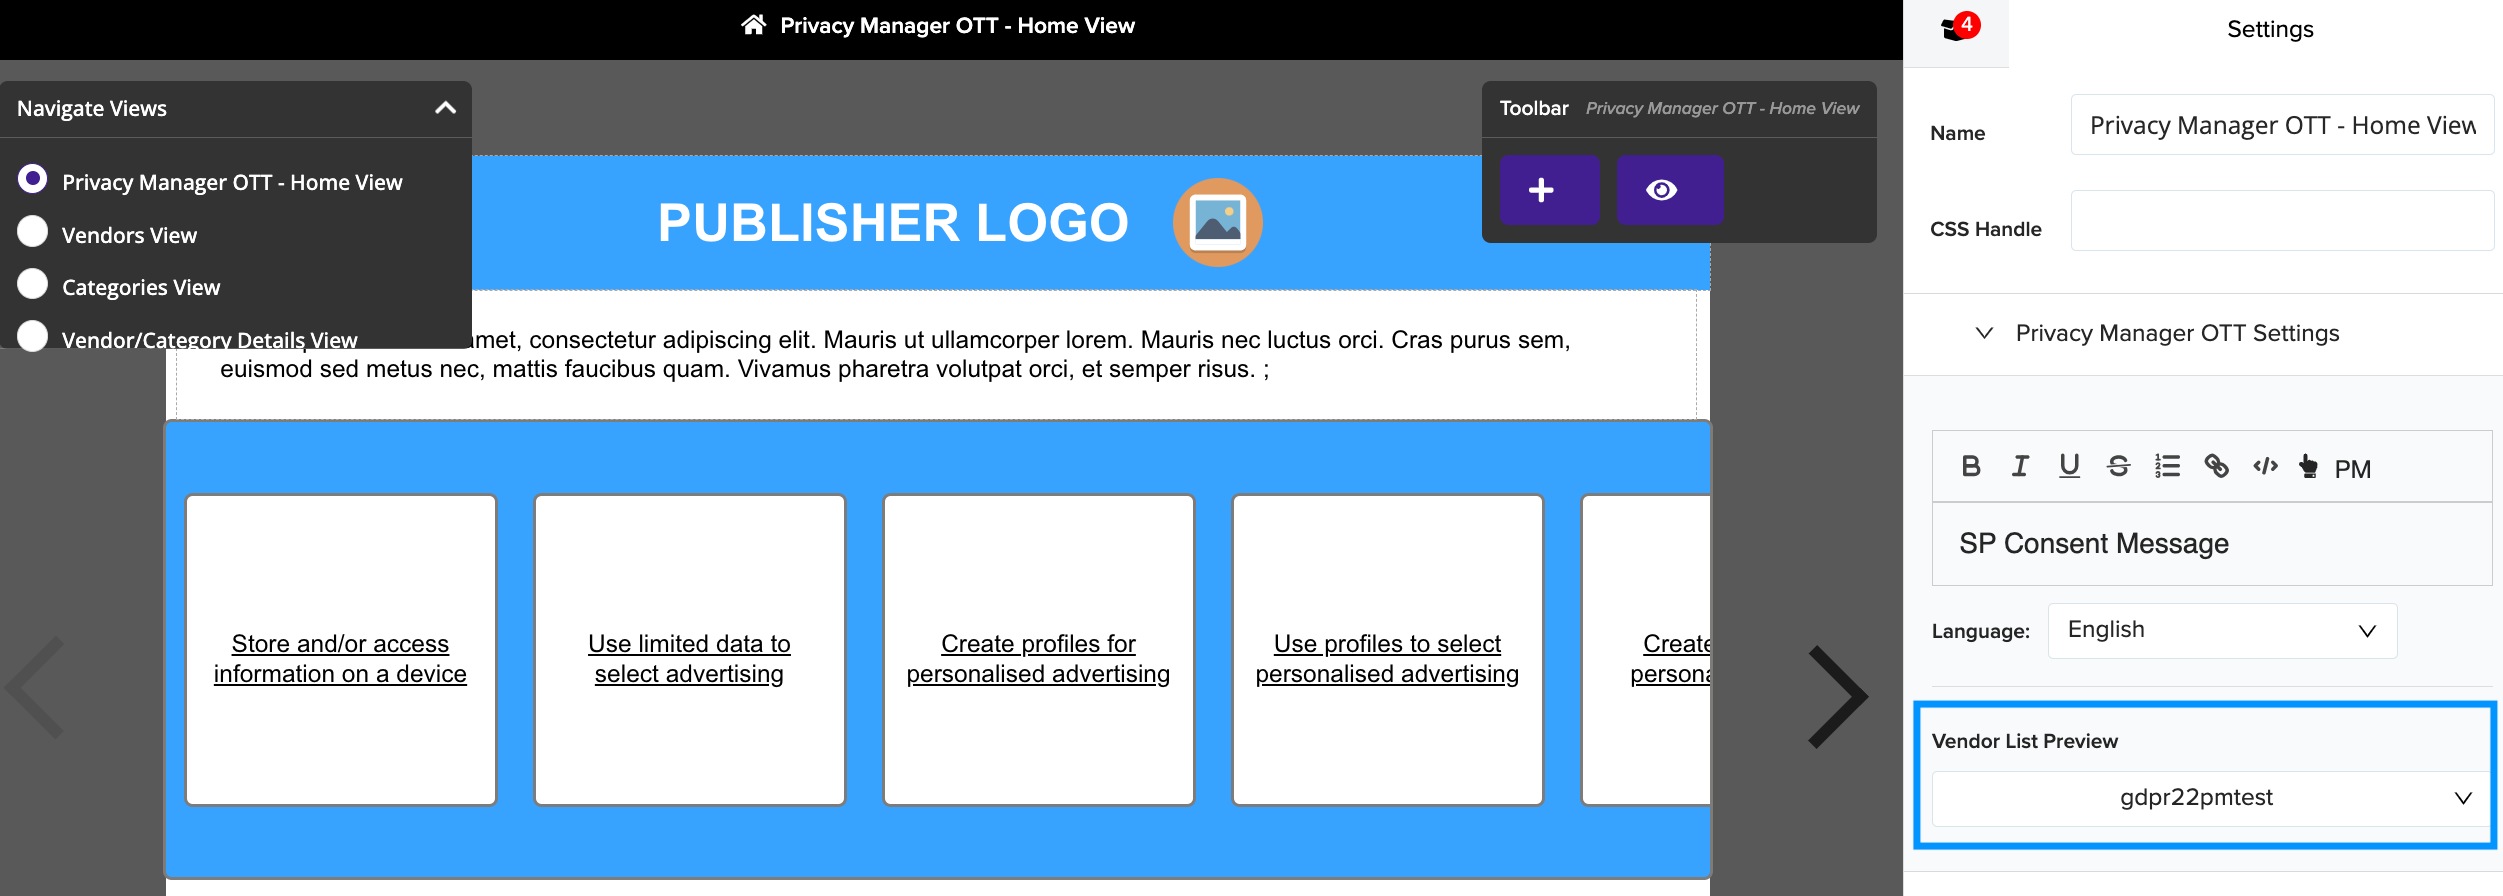Click the publisher logo image placeholder
The image size is (2503, 896).
tap(1217, 222)
